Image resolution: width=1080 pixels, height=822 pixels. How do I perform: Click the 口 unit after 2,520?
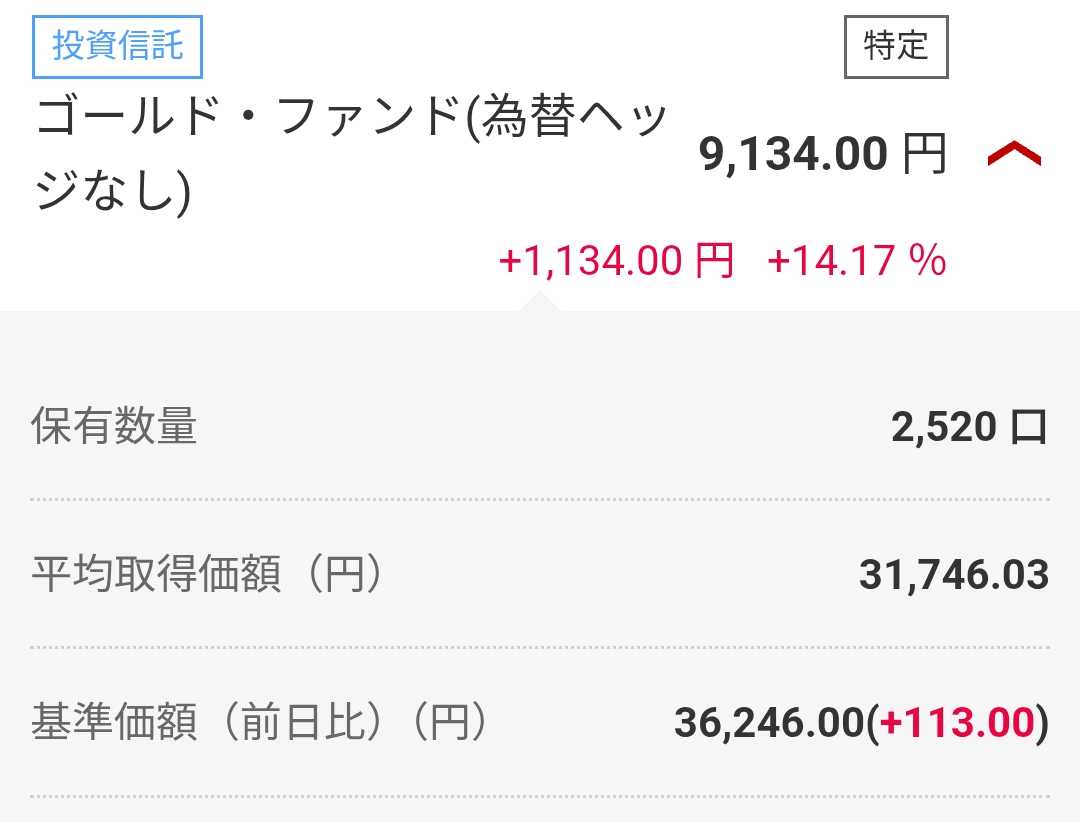(1029, 428)
